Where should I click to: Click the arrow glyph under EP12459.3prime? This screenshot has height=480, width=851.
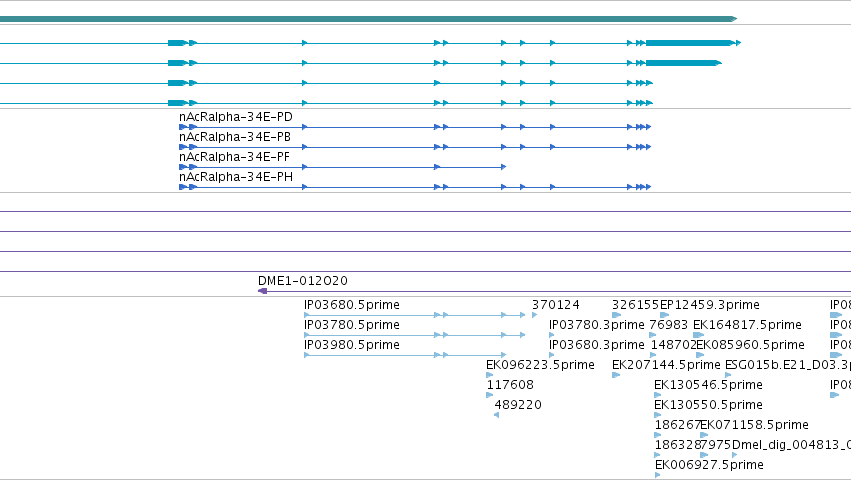click(664, 315)
